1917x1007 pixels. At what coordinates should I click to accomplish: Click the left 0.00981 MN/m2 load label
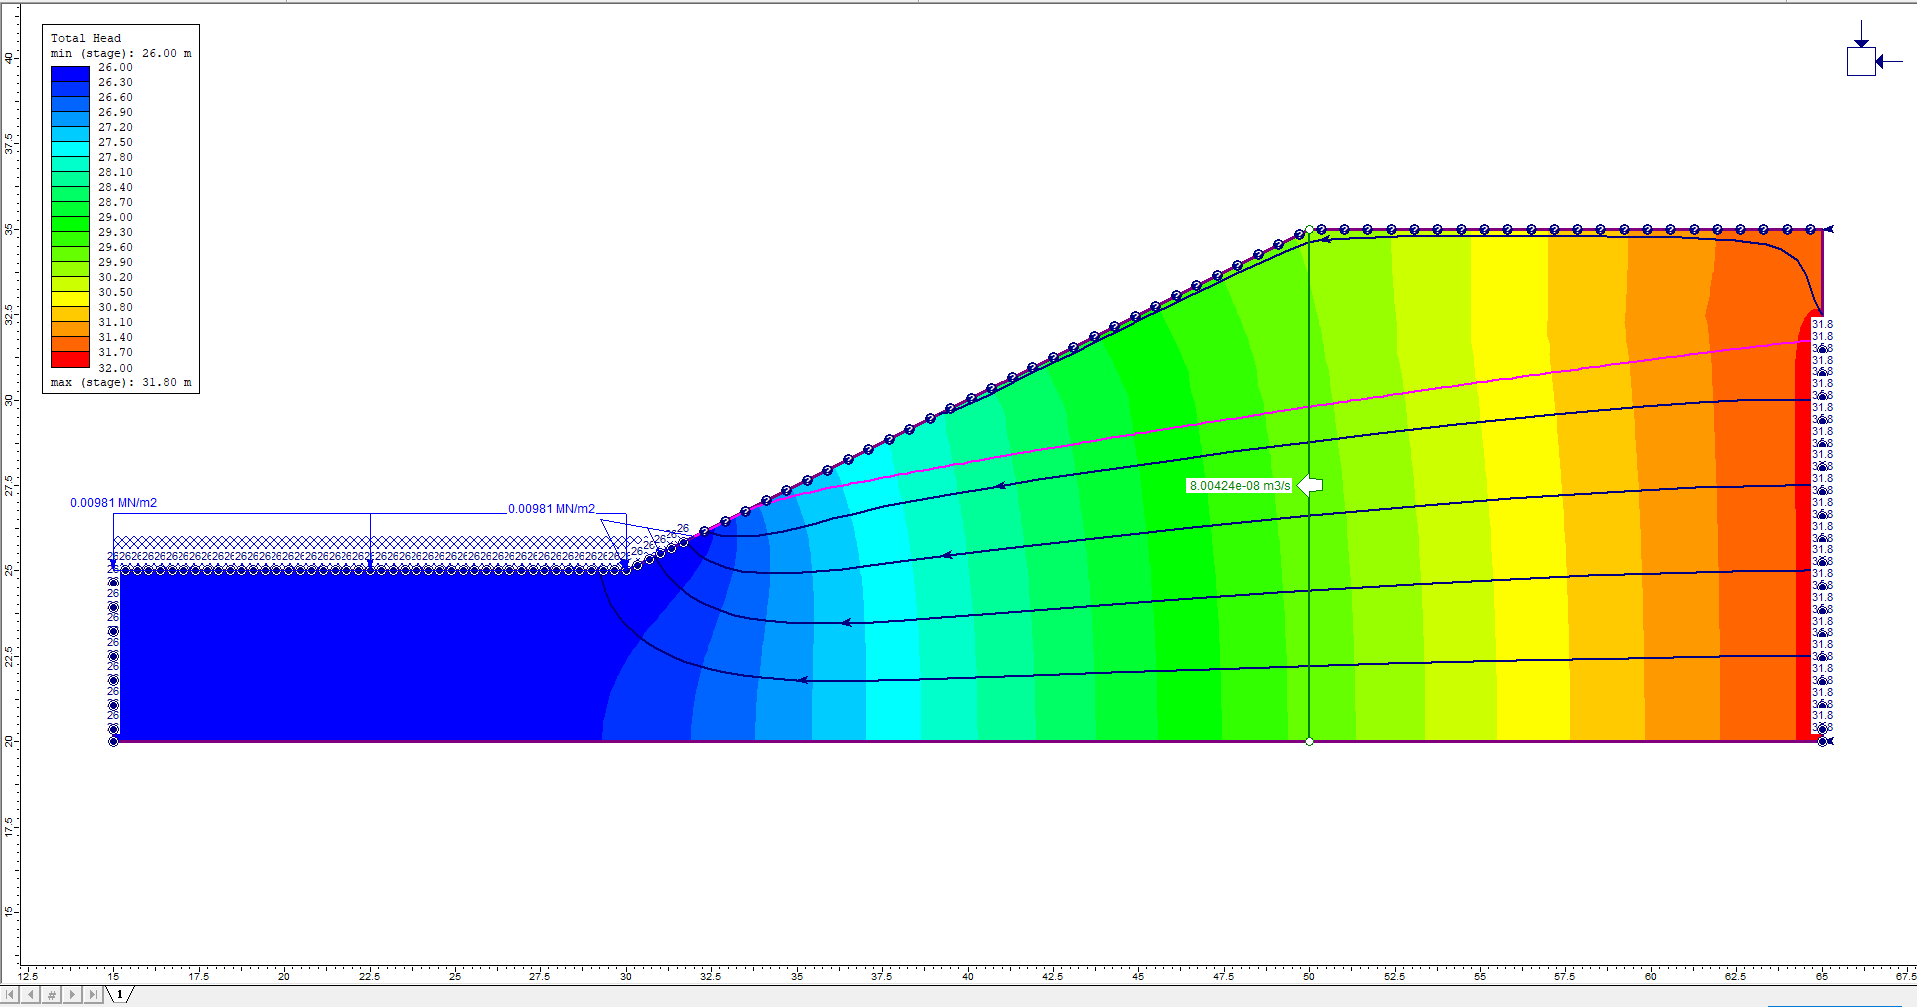[x=113, y=503]
